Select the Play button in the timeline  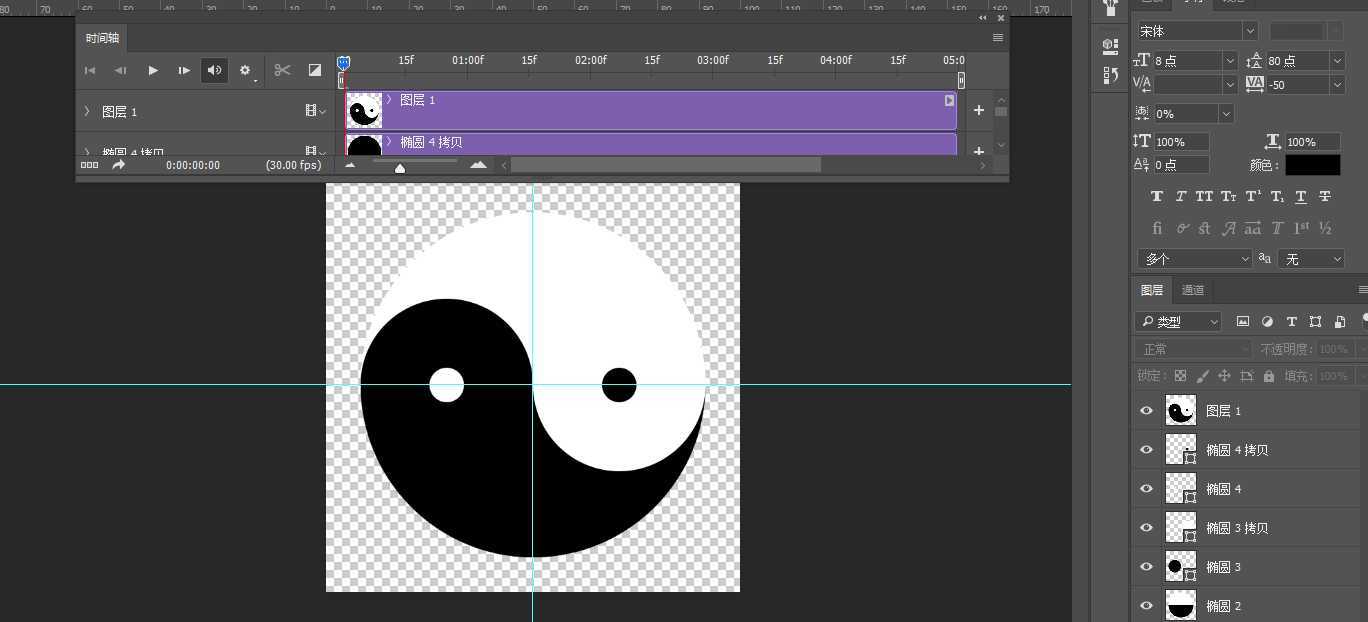[152, 70]
